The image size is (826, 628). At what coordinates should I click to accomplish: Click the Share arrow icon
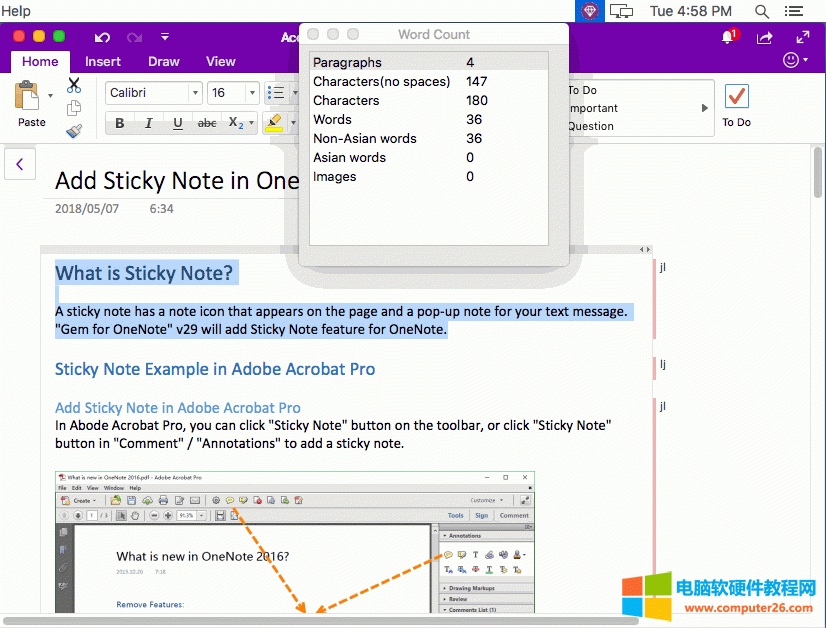(x=765, y=37)
